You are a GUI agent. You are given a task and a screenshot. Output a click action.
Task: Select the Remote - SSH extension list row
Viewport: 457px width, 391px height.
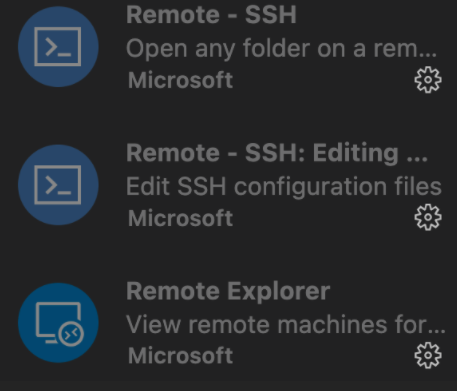click(x=228, y=47)
